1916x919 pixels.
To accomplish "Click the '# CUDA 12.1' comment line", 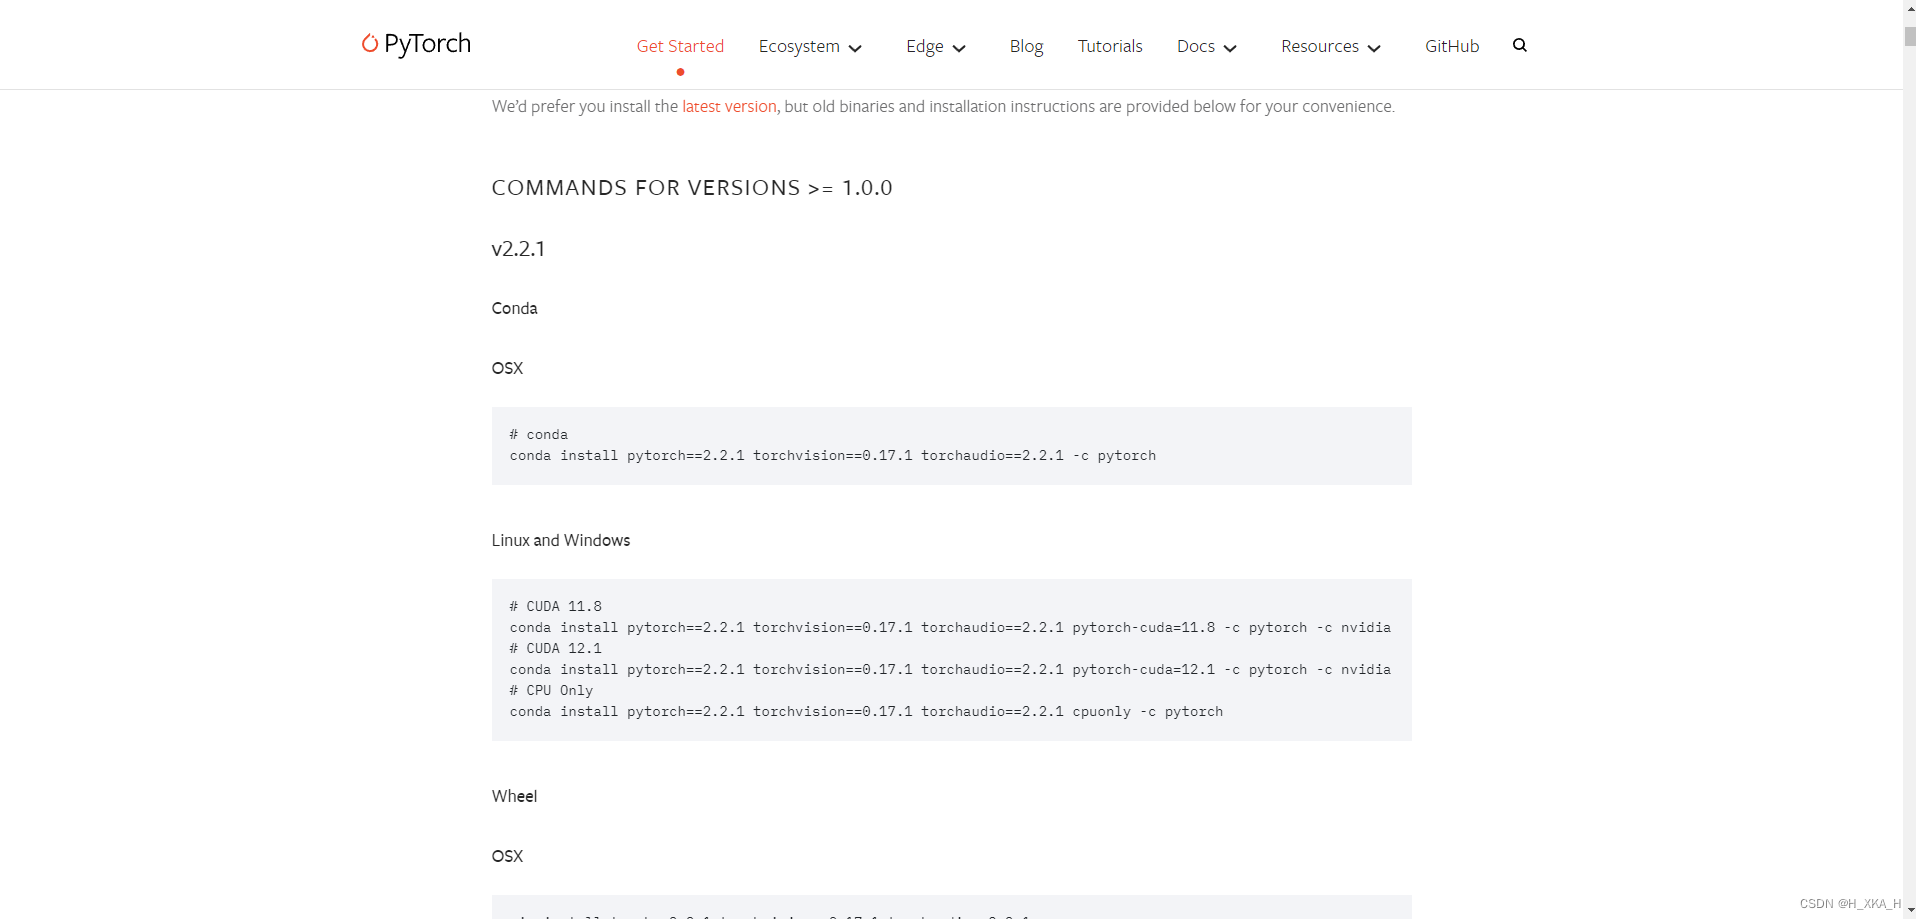I will coord(556,648).
